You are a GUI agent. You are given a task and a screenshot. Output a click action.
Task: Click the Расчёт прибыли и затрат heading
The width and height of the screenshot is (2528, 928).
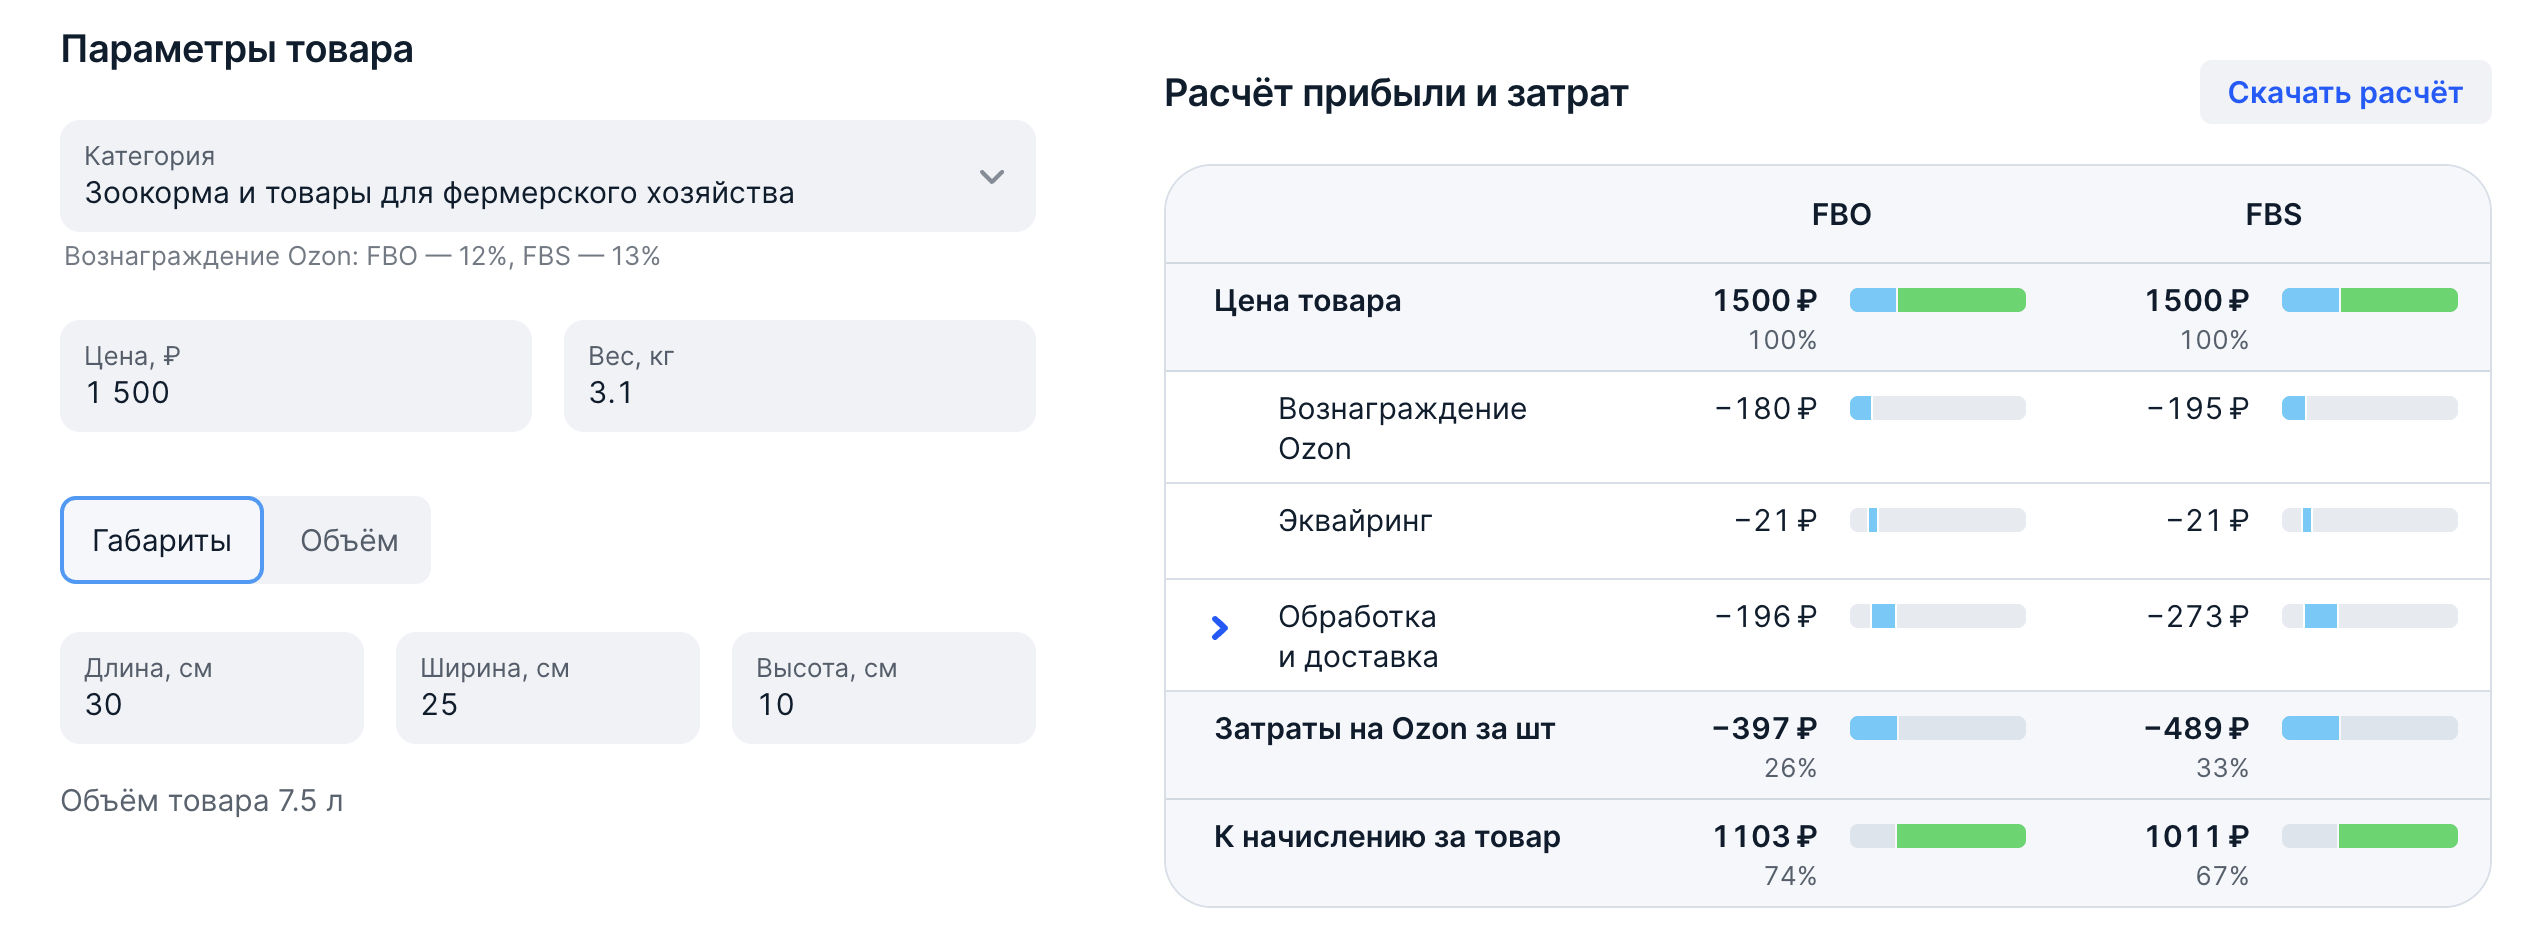click(x=1396, y=93)
